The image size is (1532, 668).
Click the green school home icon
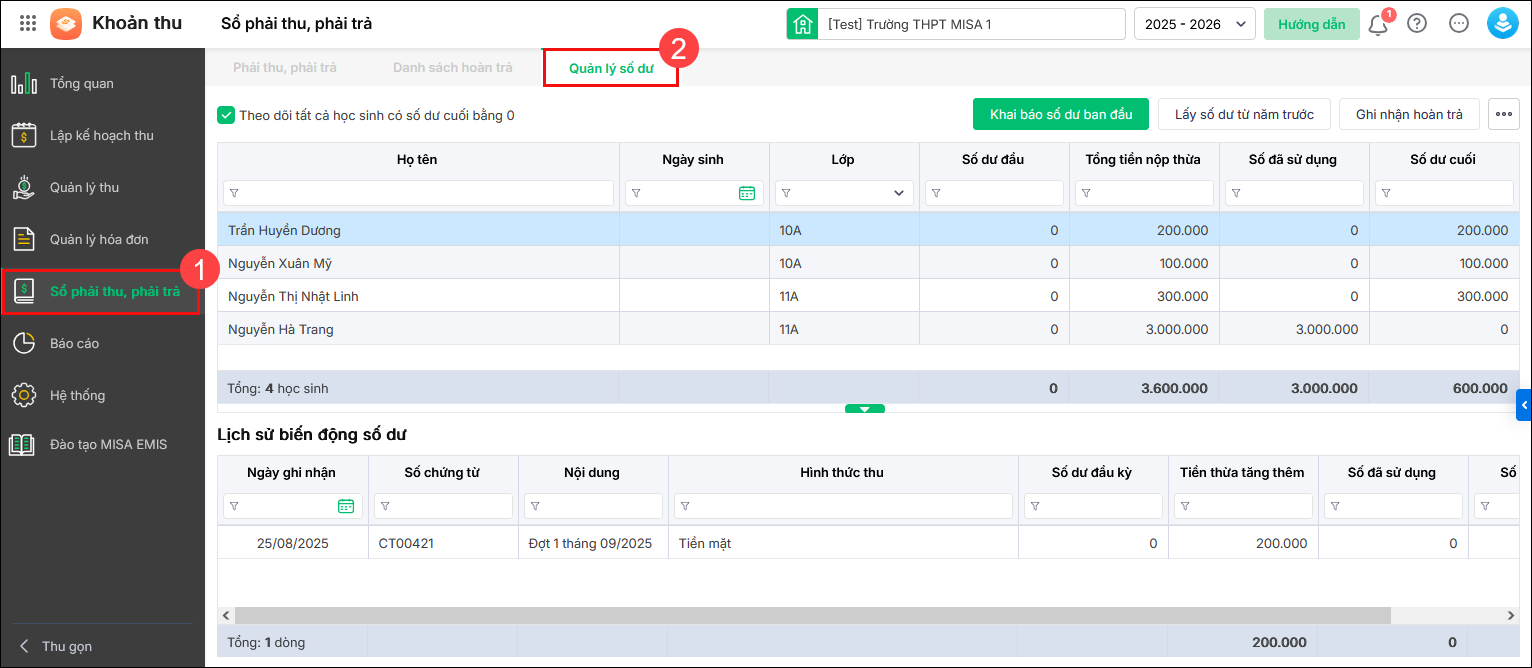[x=802, y=24]
